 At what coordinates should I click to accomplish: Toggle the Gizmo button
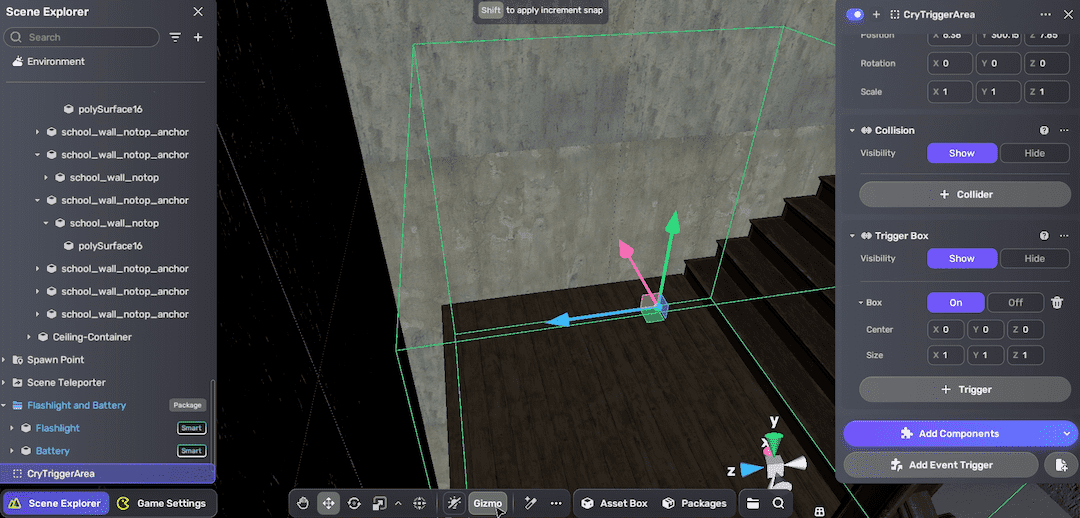point(488,504)
